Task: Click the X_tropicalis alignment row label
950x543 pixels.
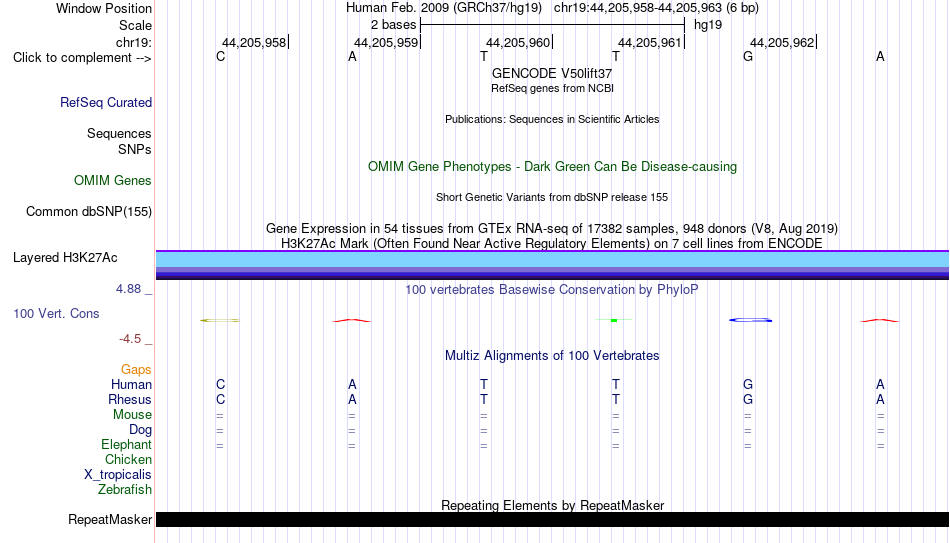Action: click(x=118, y=475)
